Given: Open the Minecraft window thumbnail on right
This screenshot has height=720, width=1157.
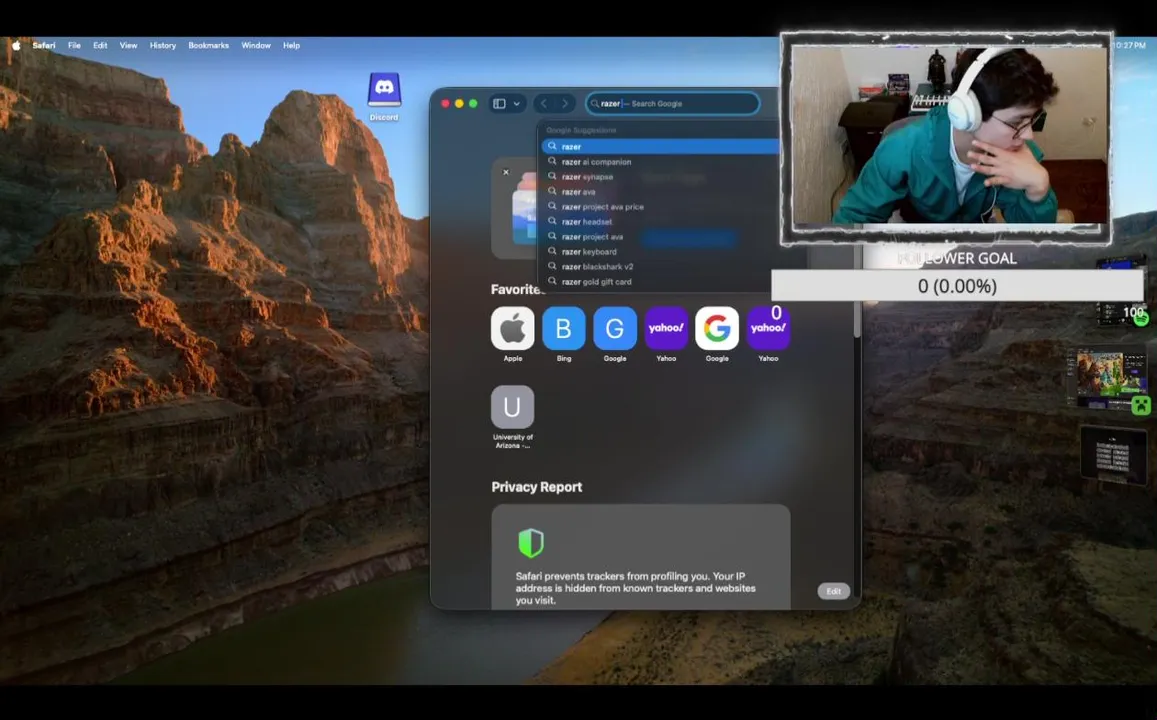Looking at the screenshot, I should [1109, 379].
